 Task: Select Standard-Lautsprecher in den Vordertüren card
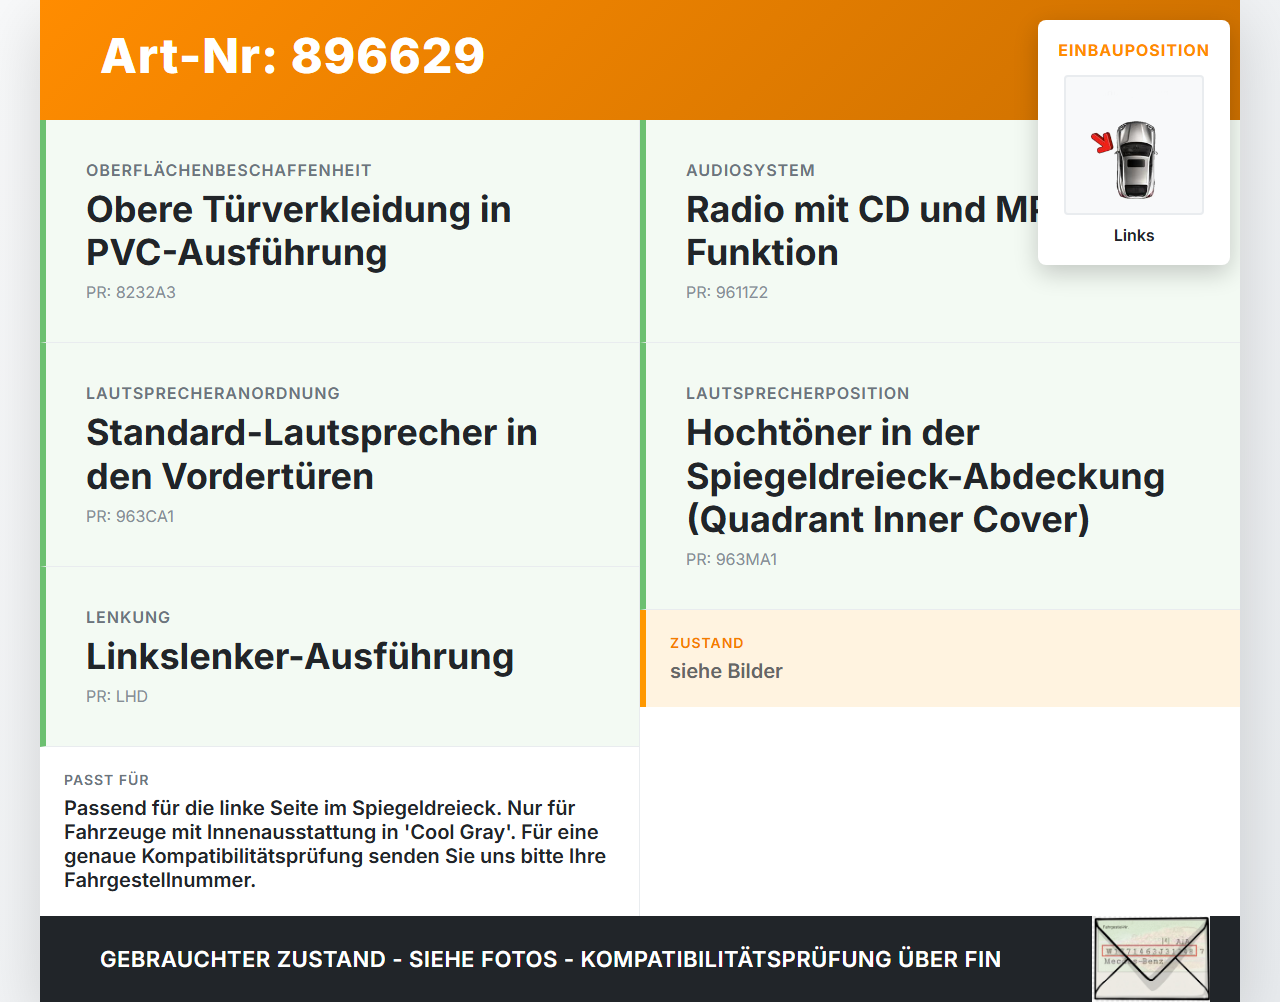340,455
